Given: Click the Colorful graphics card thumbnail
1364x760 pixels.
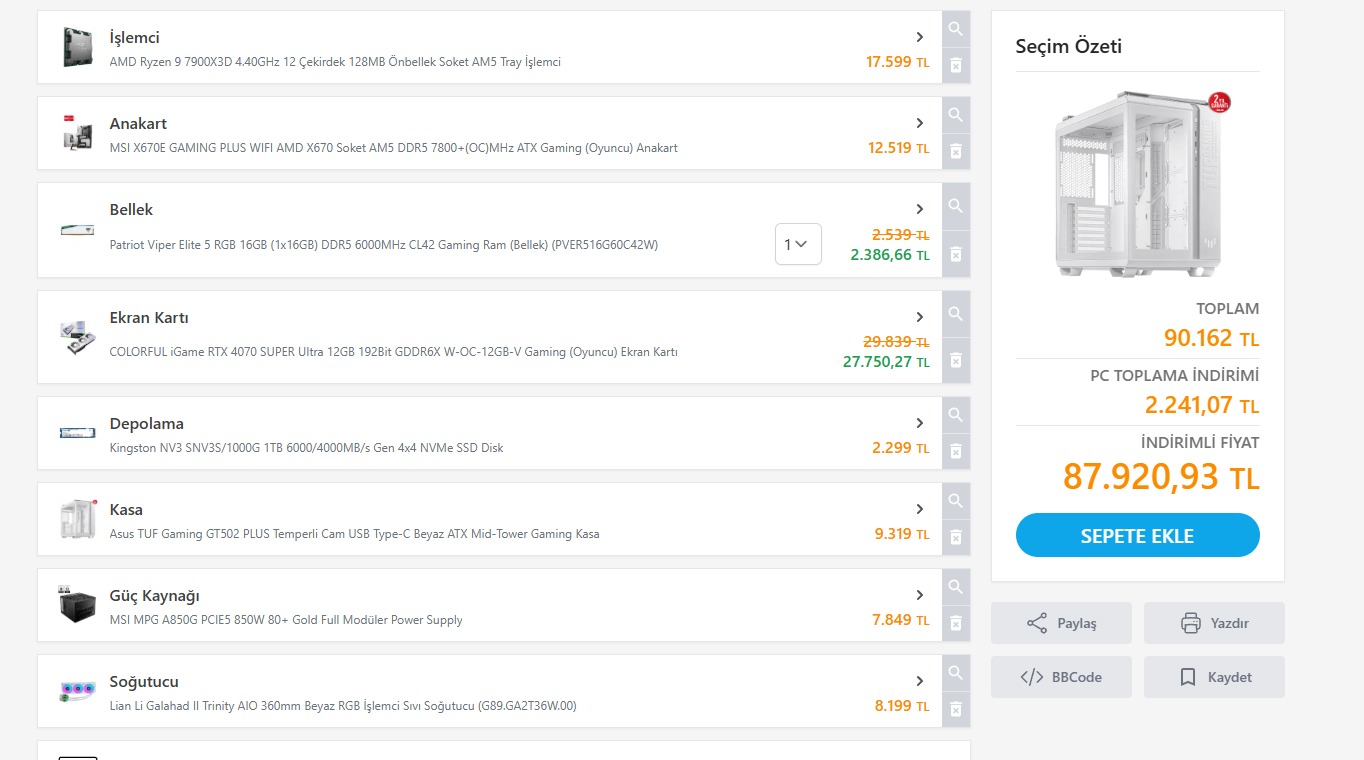Looking at the screenshot, I should (77, 337).
